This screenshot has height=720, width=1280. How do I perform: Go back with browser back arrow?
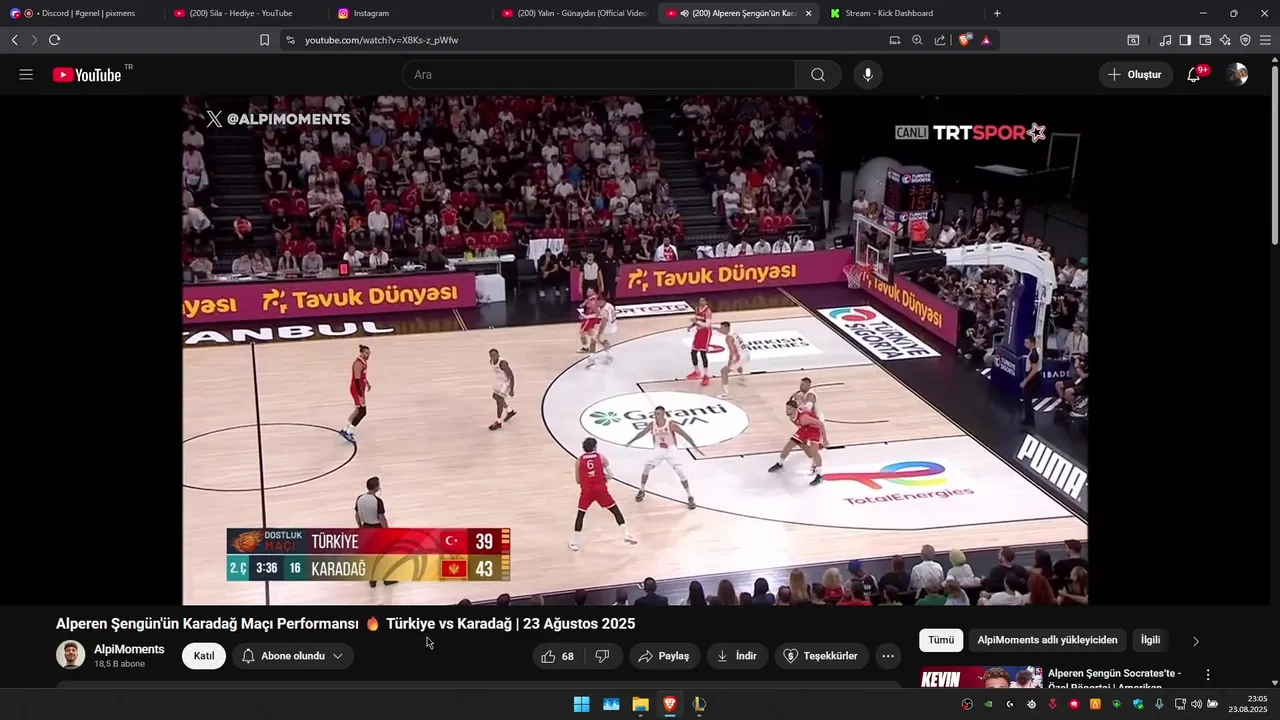(x=14, y=40)
